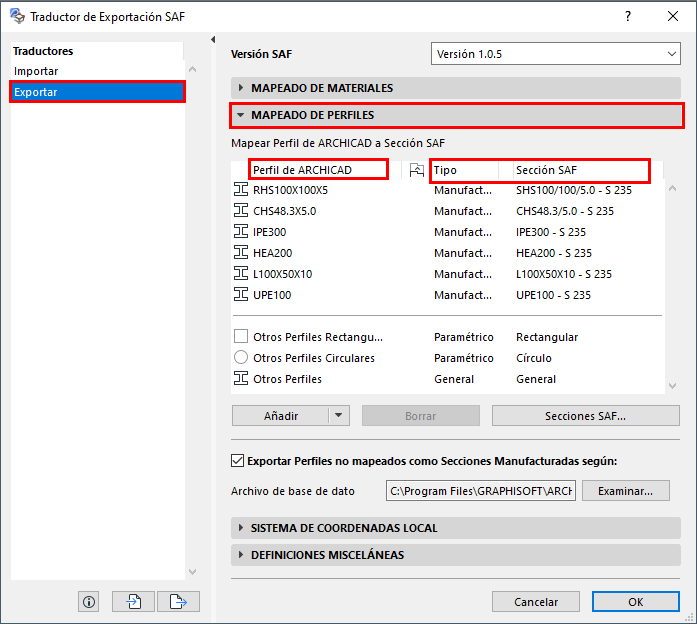Select the HEA200 profile name
This screenshot has height=624, width=697.
click(x=272, y=253)
